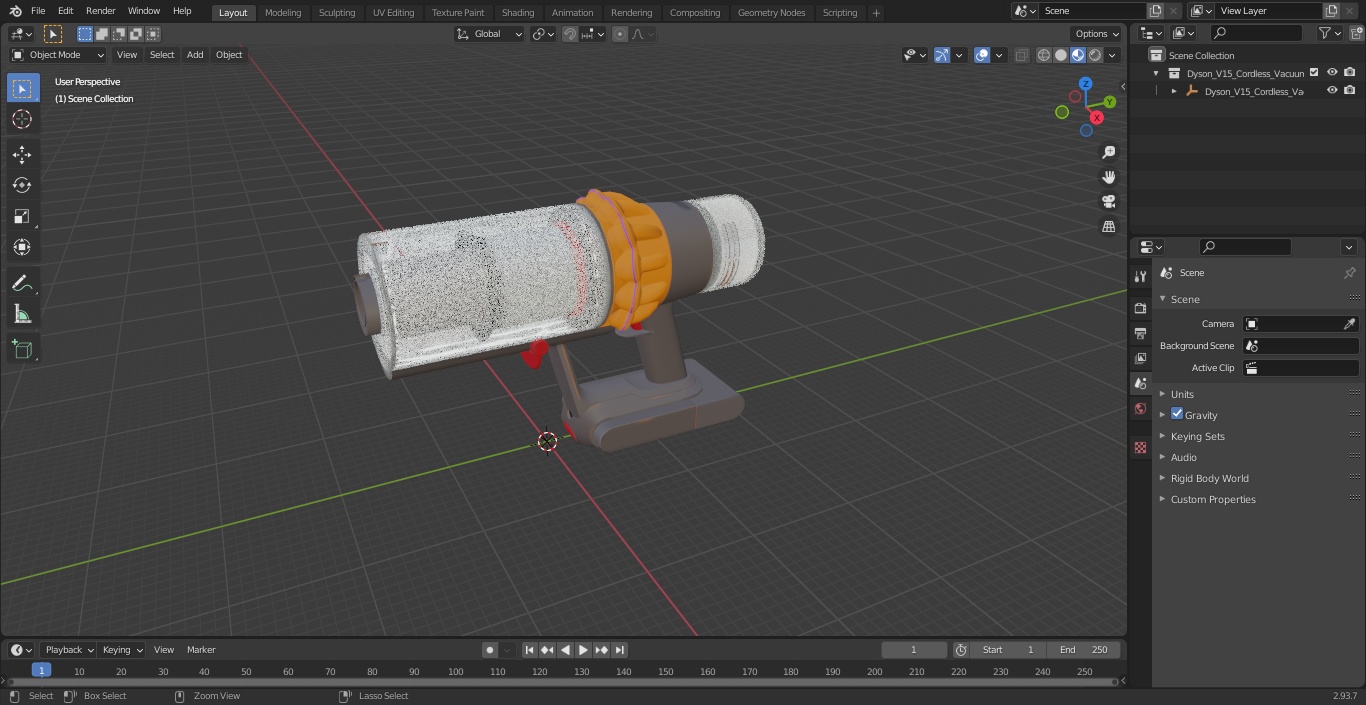The image size is (1366, 705).
Task: Open the Output properties tab
Action: click(1140, 333)
